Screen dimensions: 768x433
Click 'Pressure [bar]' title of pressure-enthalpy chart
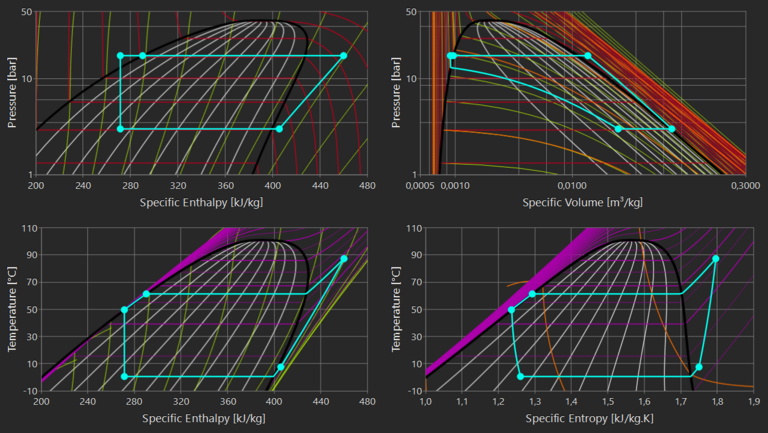(12, 93)
